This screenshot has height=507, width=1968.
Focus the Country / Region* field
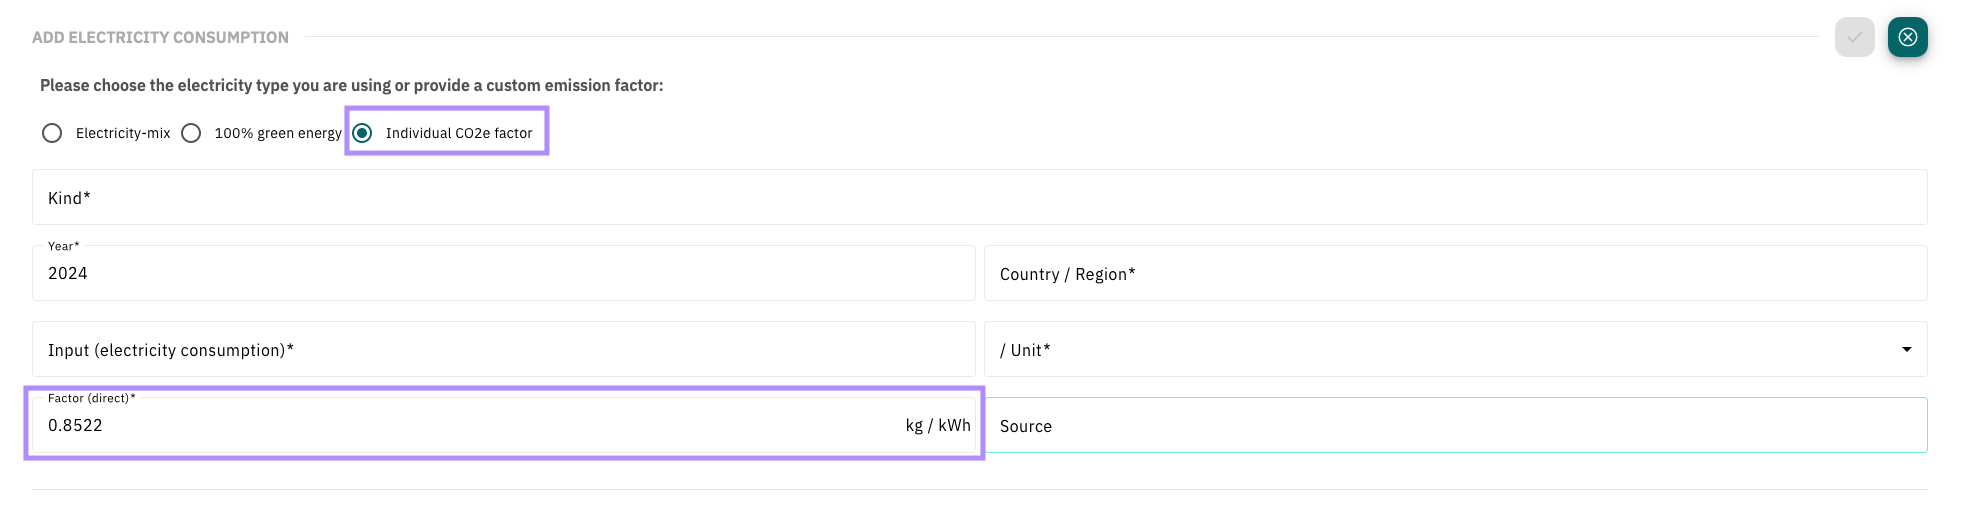click(1455, 273)
